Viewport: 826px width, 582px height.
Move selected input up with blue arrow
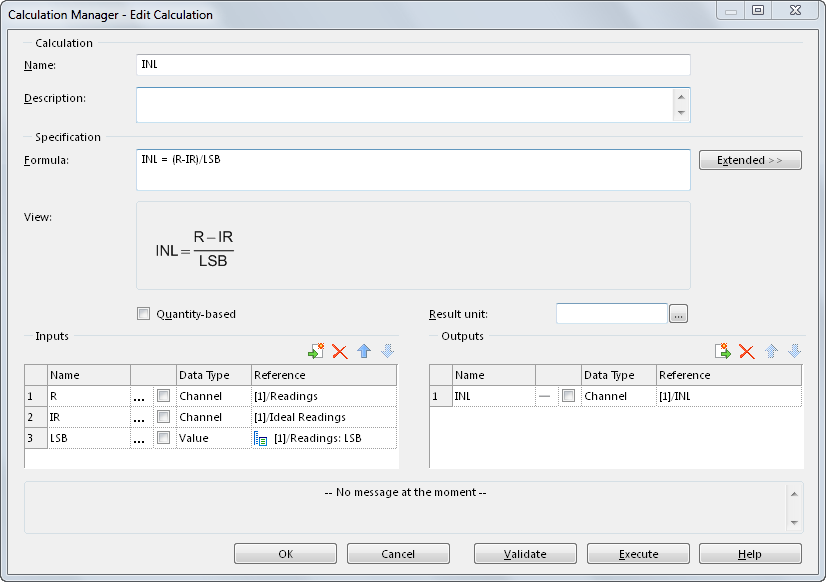click(x=364, y=352)
